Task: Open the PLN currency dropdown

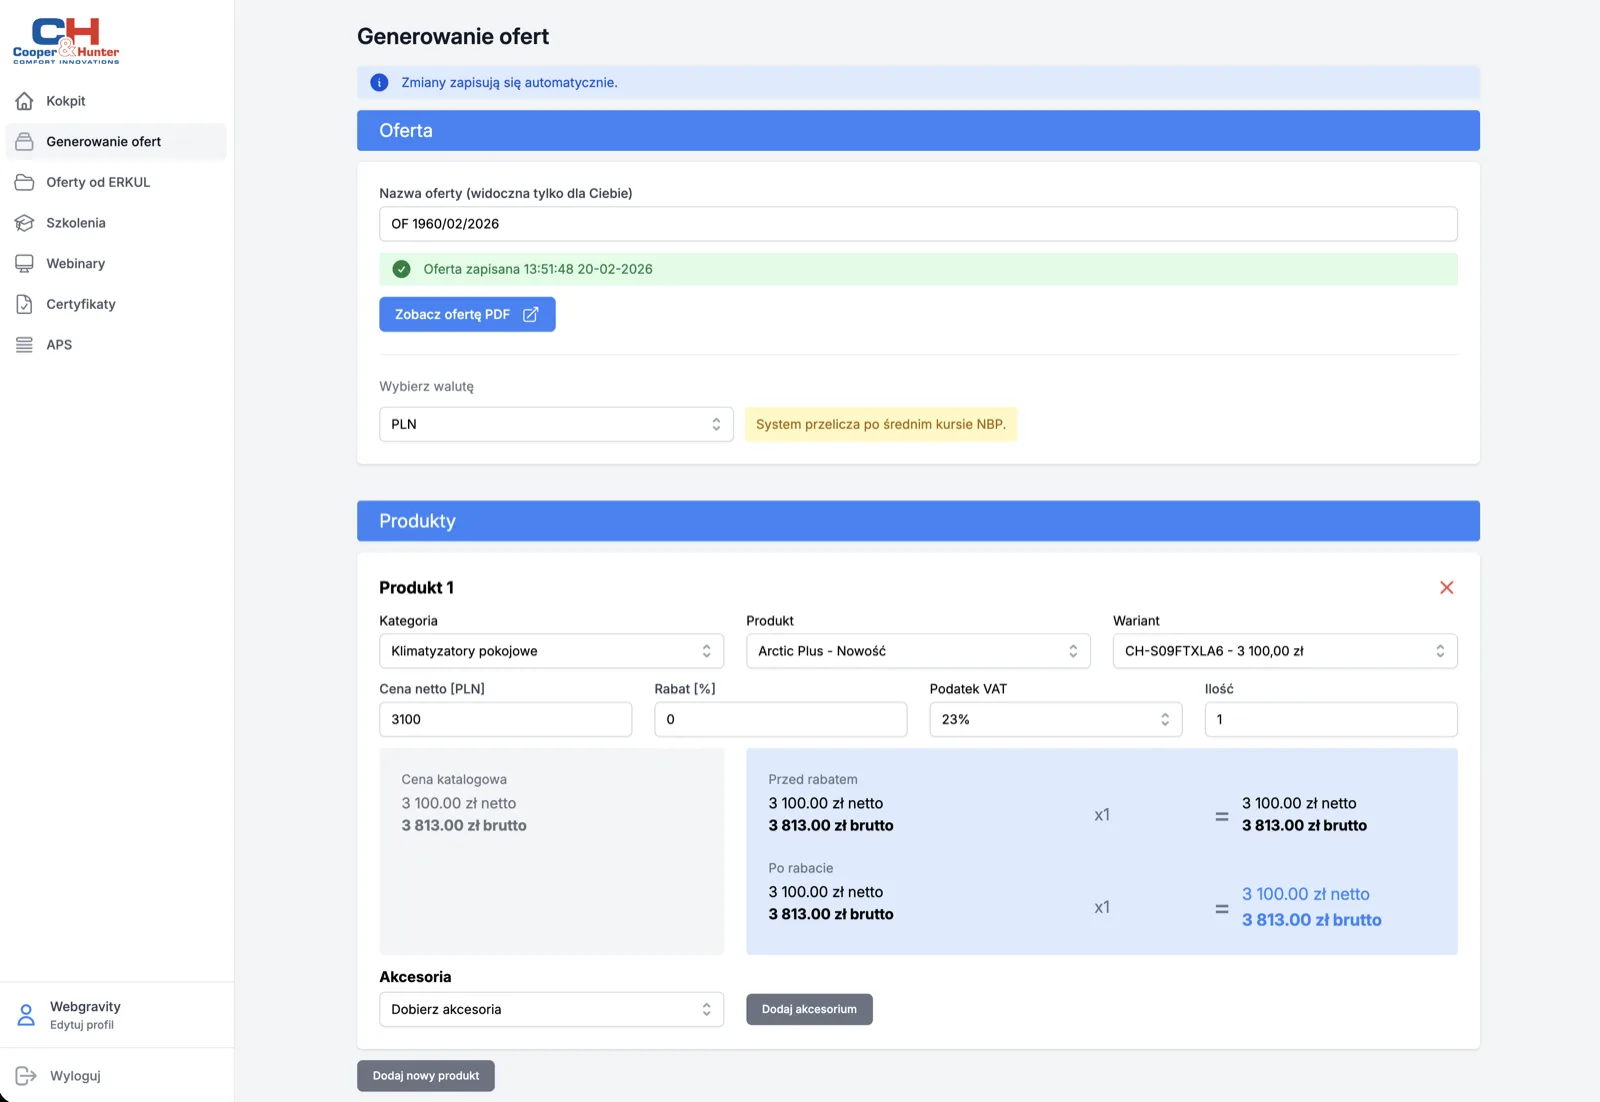Action: (556, 424)
